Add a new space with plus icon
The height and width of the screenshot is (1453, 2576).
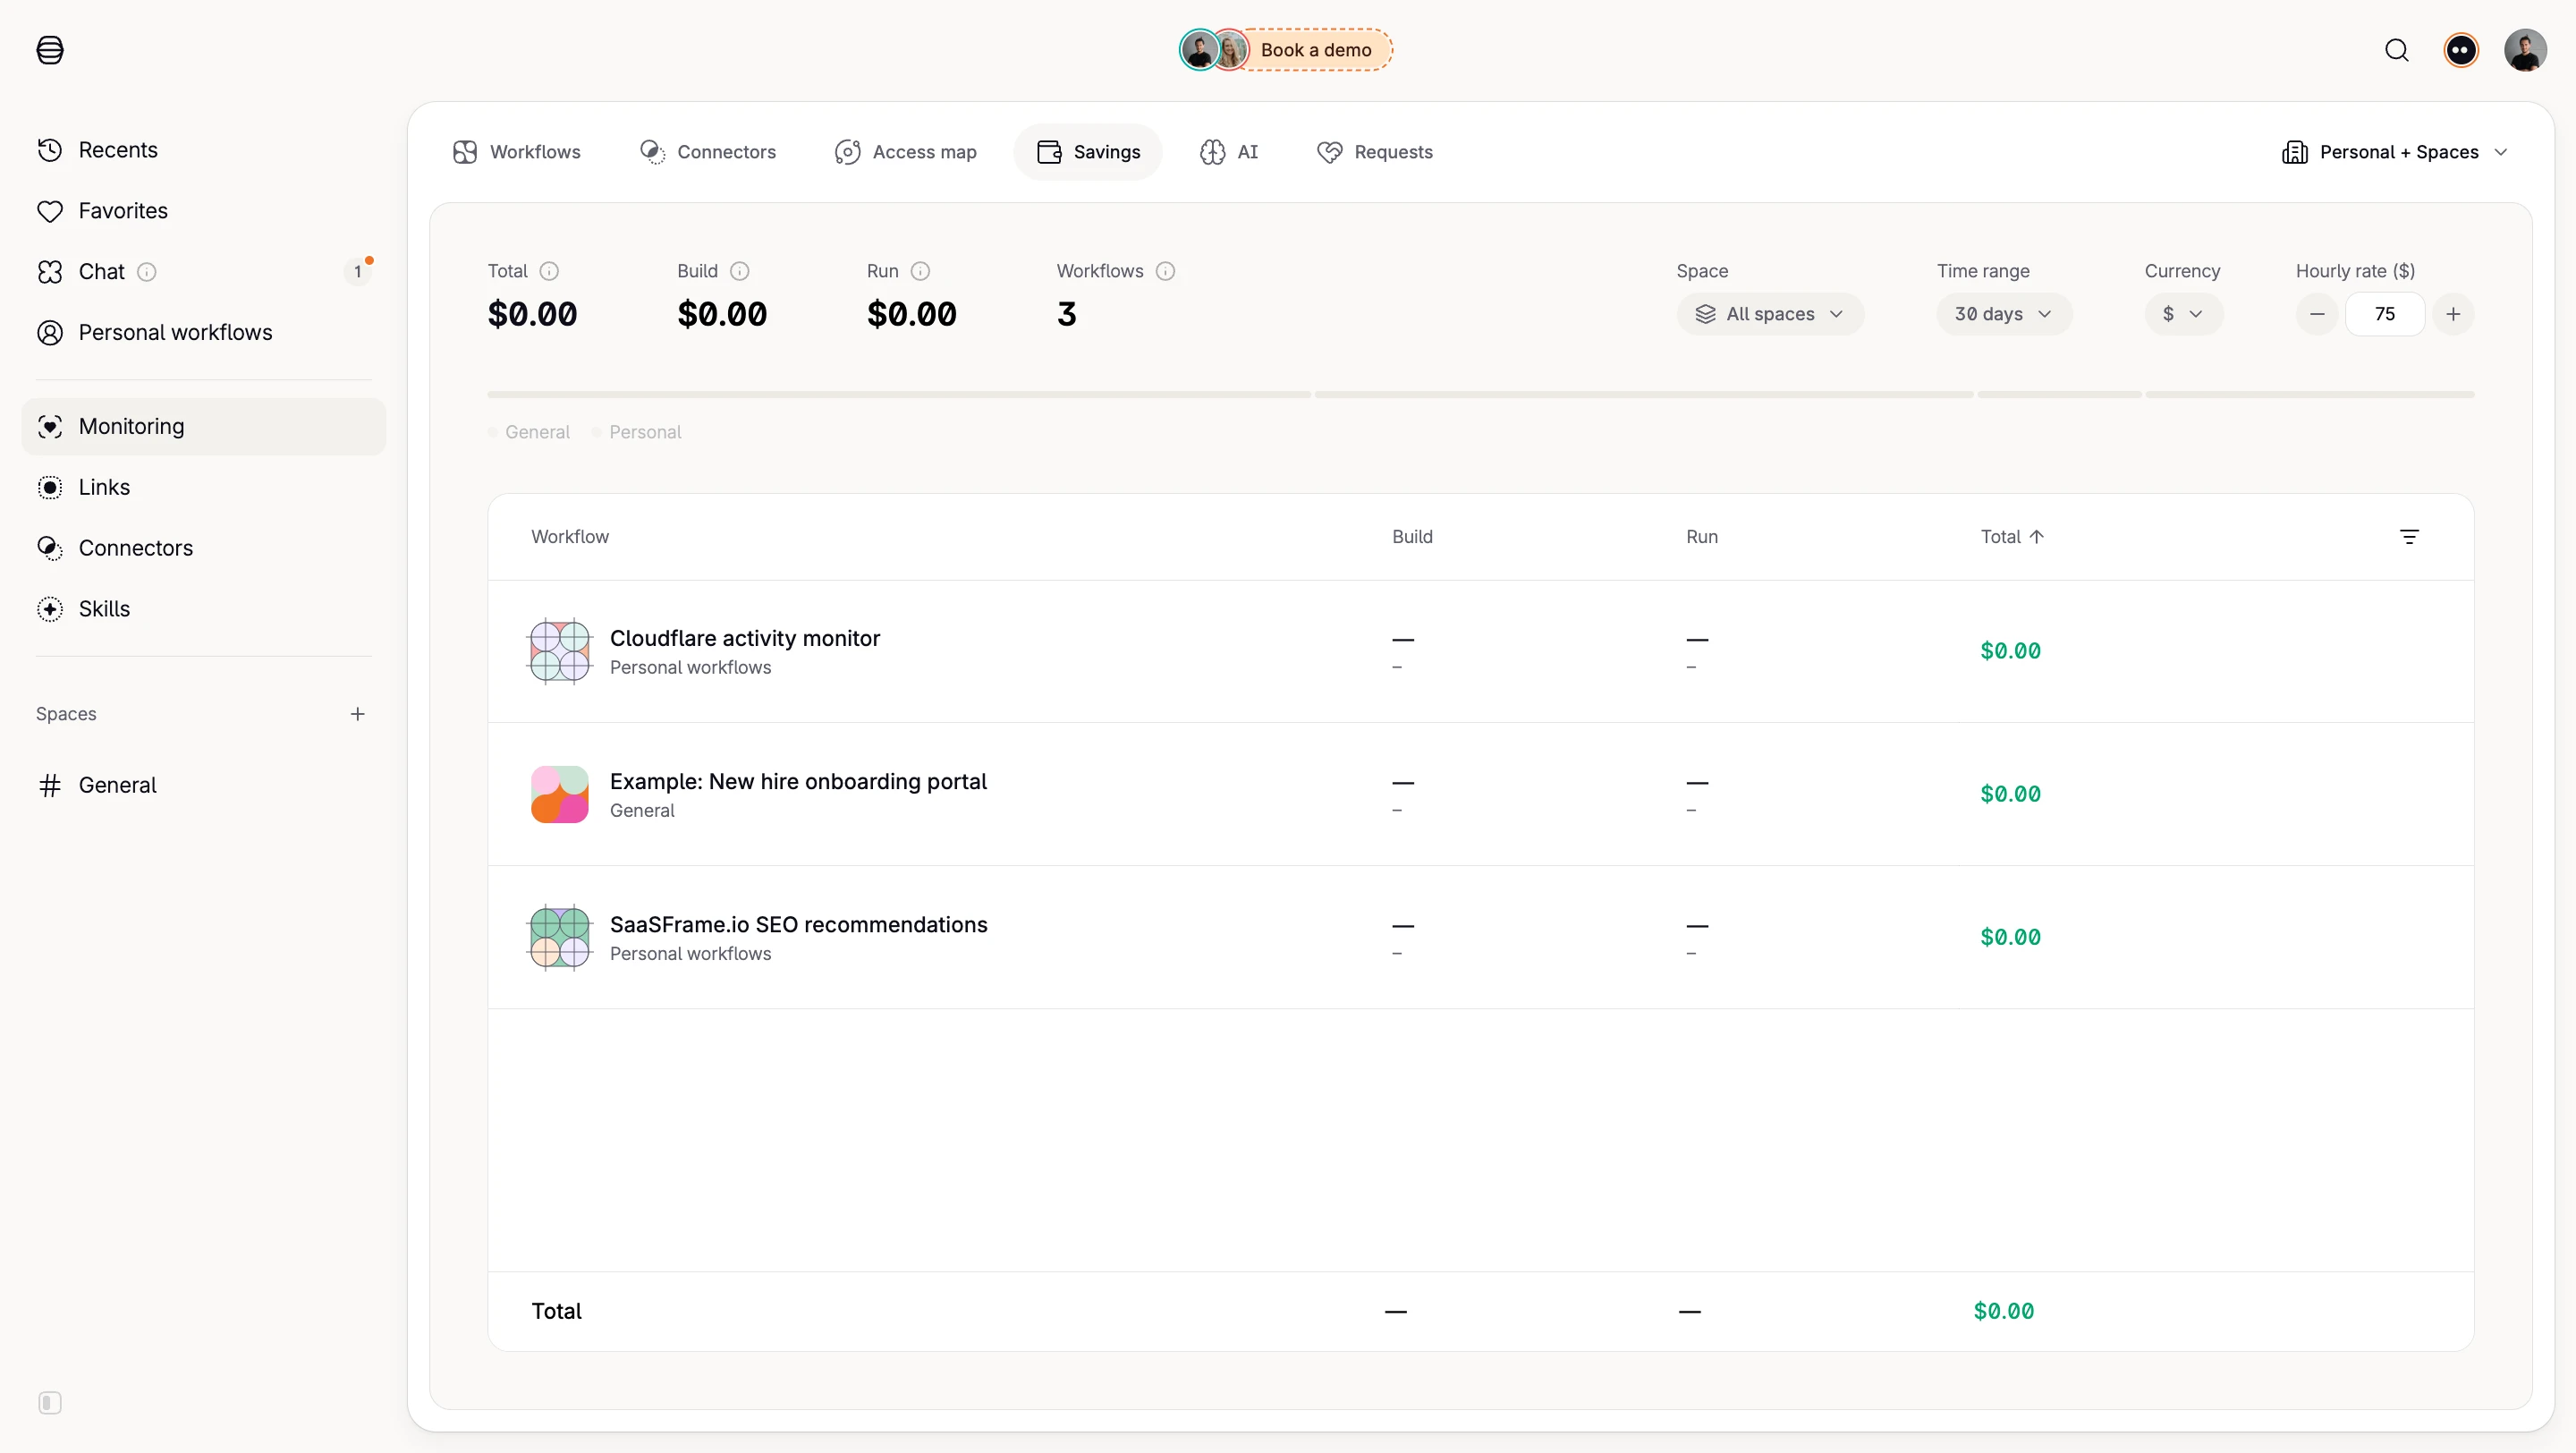click(x=358, y=714)
